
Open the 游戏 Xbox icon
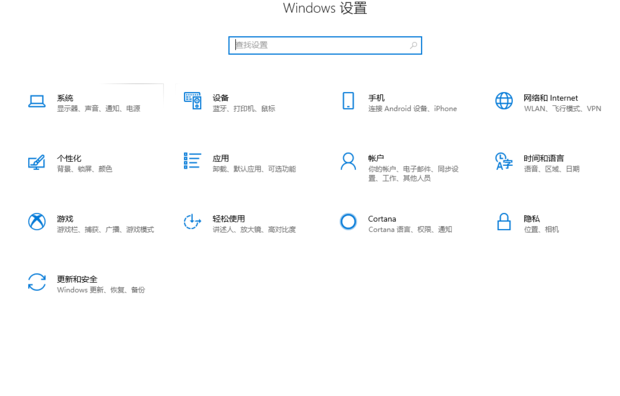coord(37,222)
